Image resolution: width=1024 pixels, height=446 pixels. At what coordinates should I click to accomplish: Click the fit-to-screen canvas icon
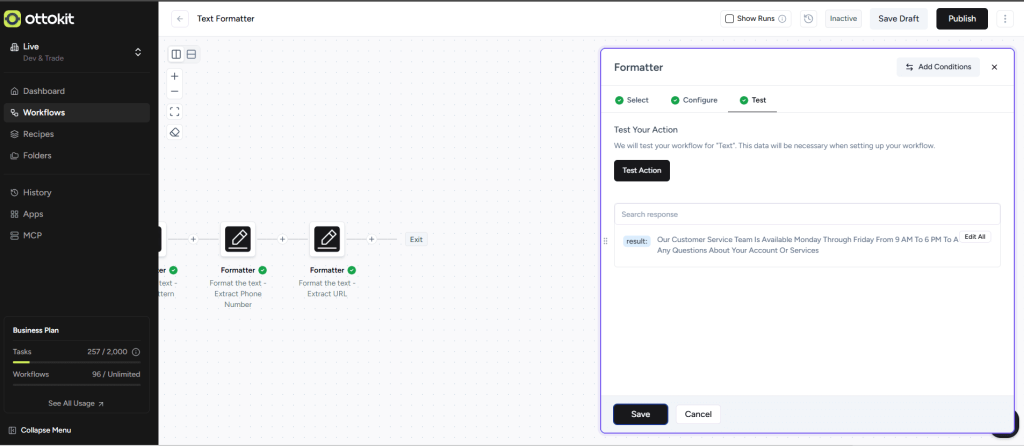pos(175,111)
